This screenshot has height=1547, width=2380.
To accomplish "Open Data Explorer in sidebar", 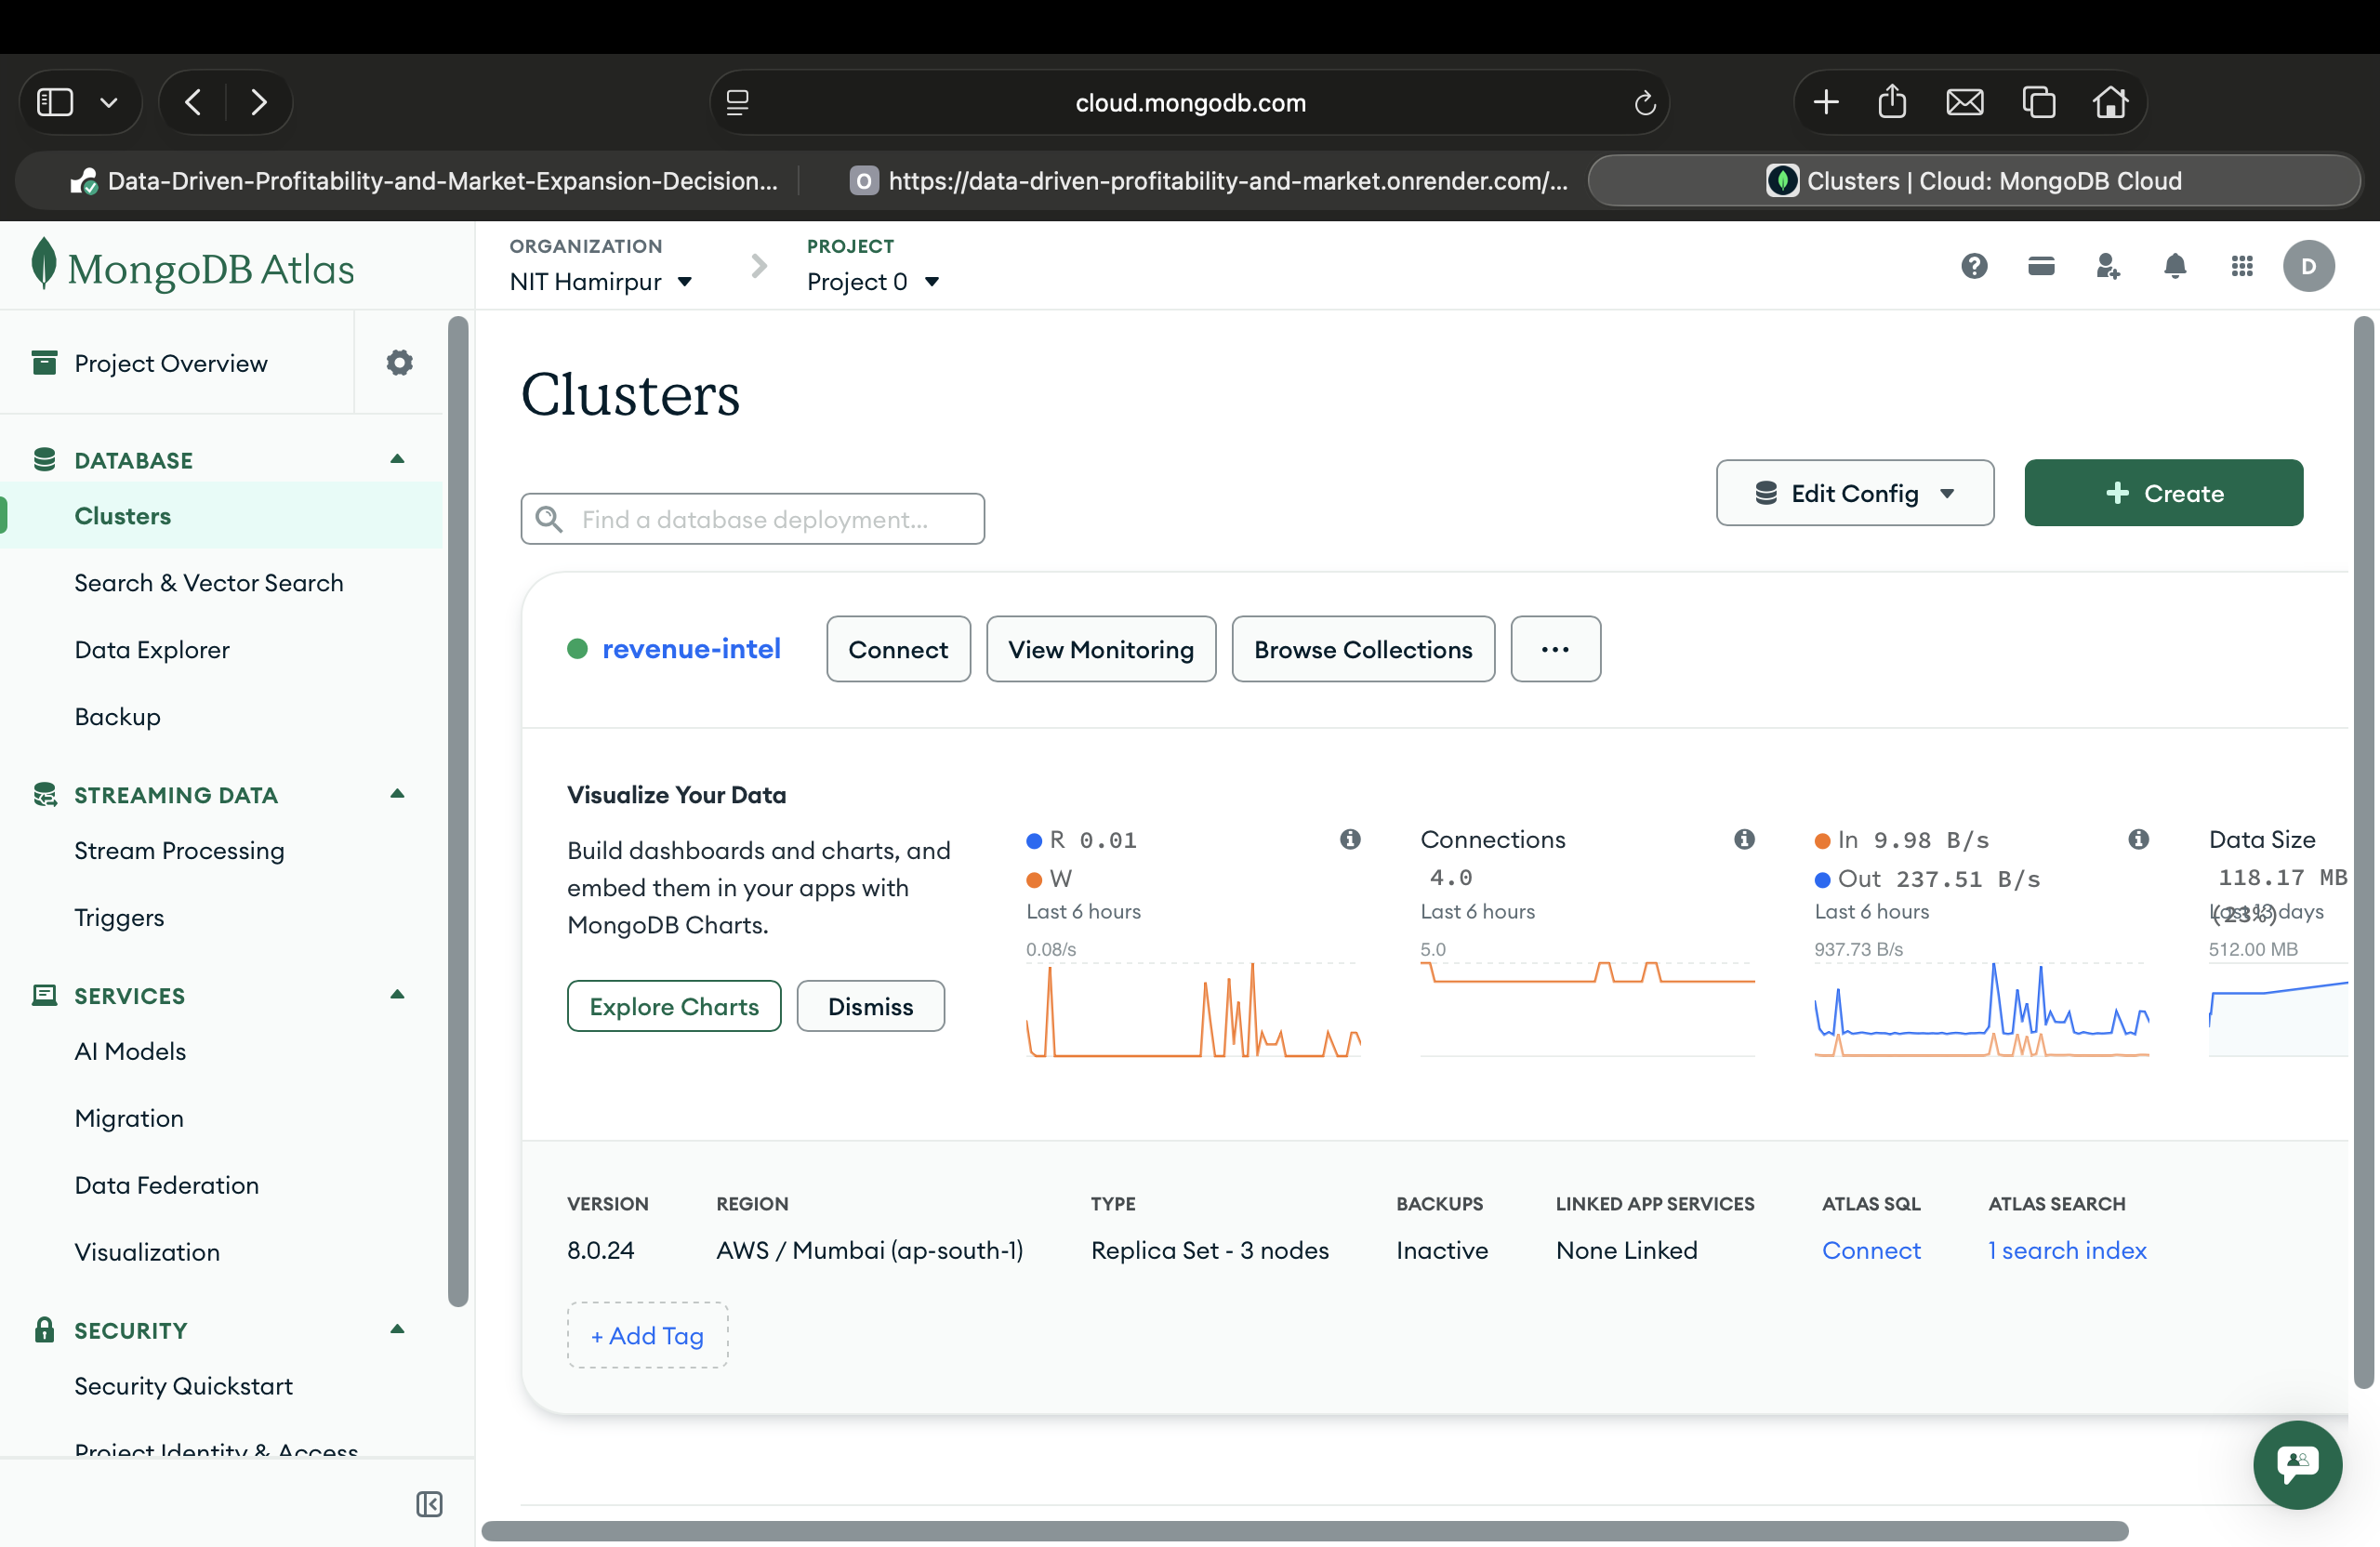I will pos(152,650).
